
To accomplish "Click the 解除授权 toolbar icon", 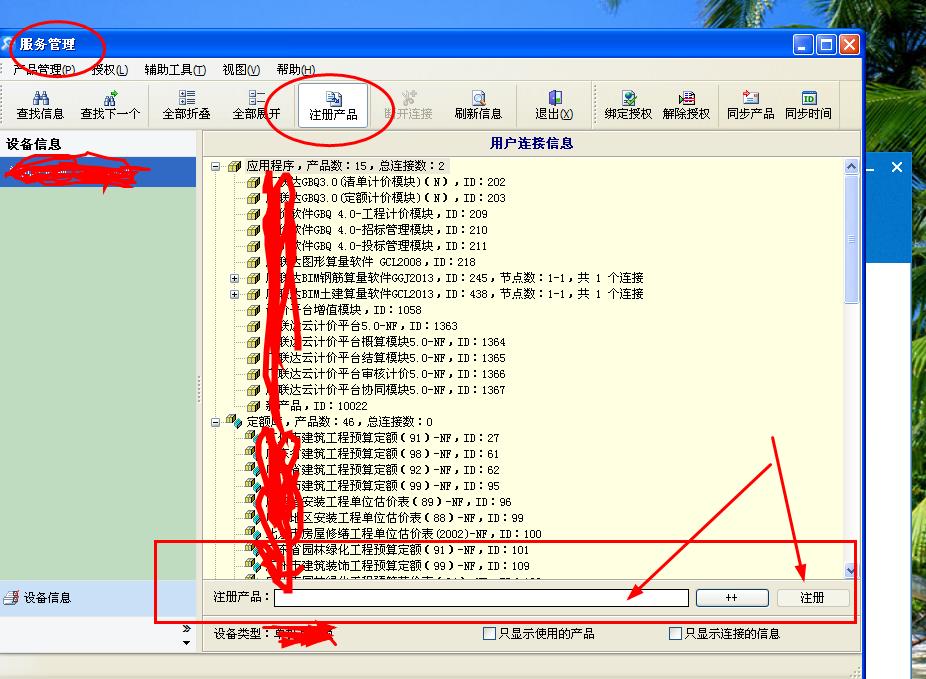I will point(686,97).
